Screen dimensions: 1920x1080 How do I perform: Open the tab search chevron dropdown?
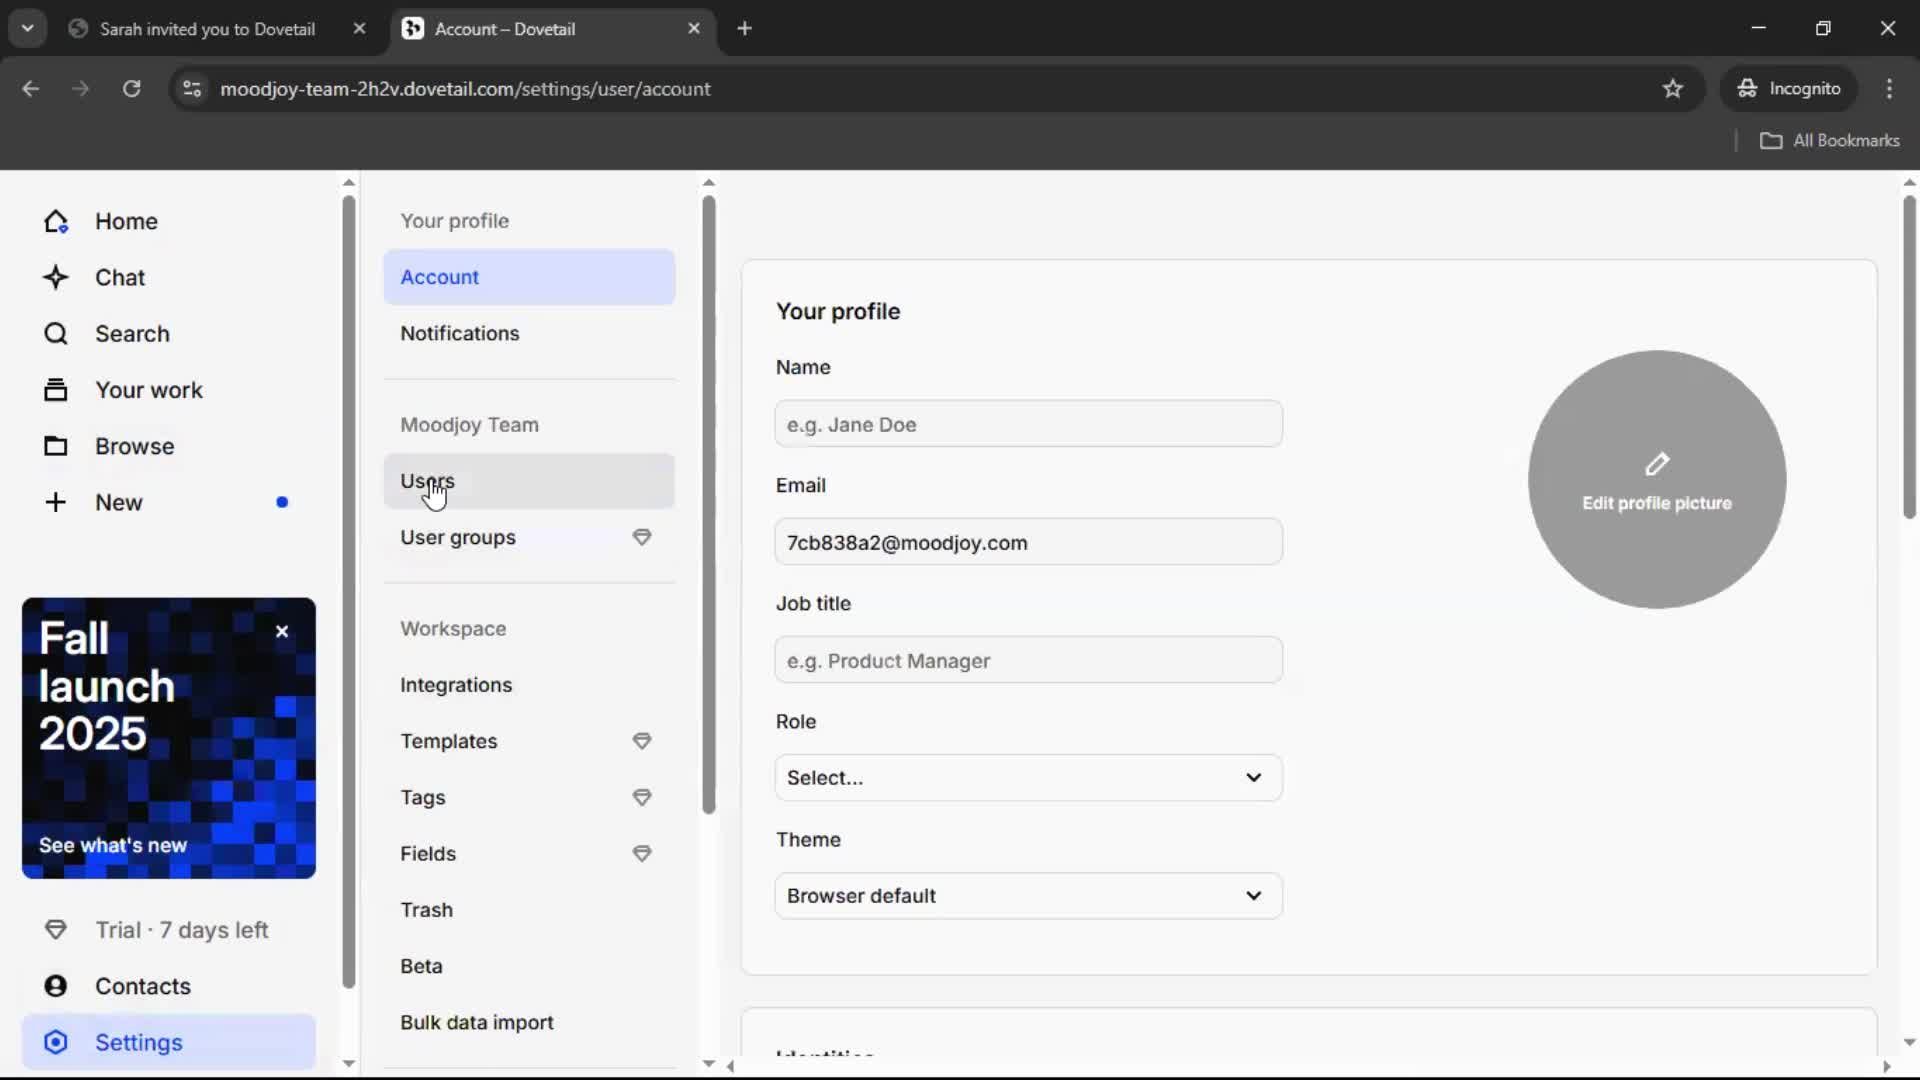[x=28, y=28]
